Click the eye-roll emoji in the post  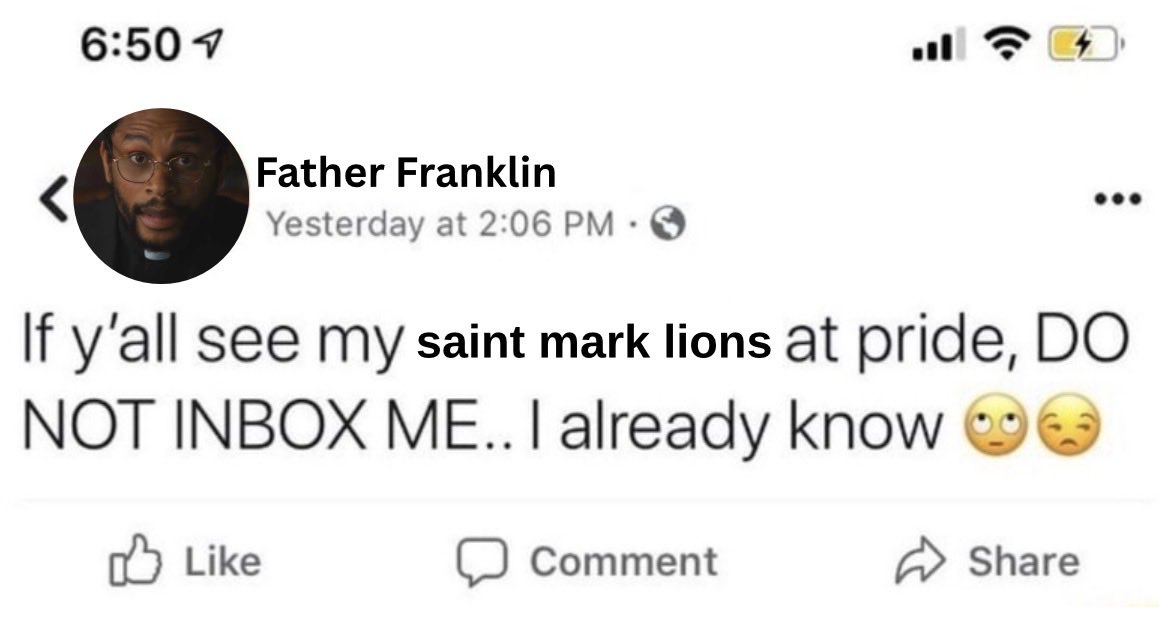[x=996, y=425]
